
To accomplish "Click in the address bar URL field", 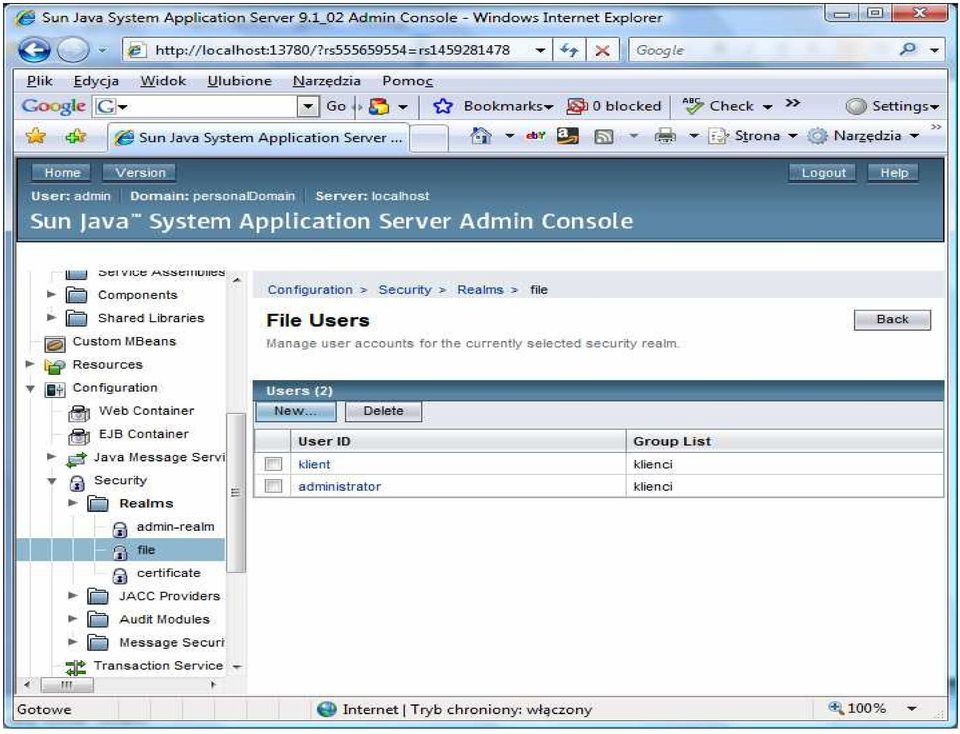I will [x=332, y=50].
